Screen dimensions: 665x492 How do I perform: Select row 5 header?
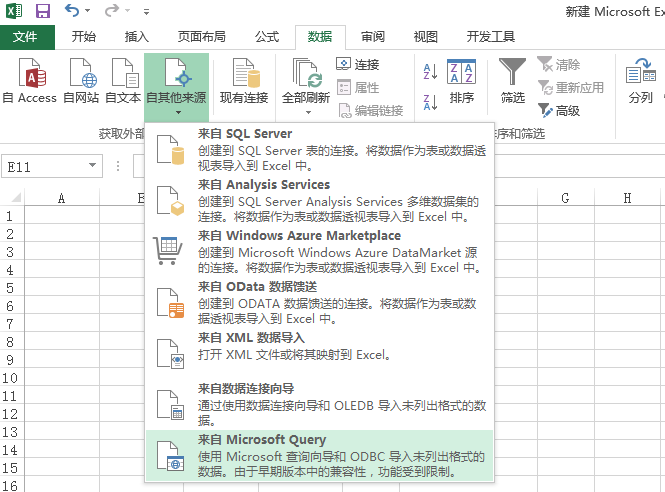[x=11, y=288]
